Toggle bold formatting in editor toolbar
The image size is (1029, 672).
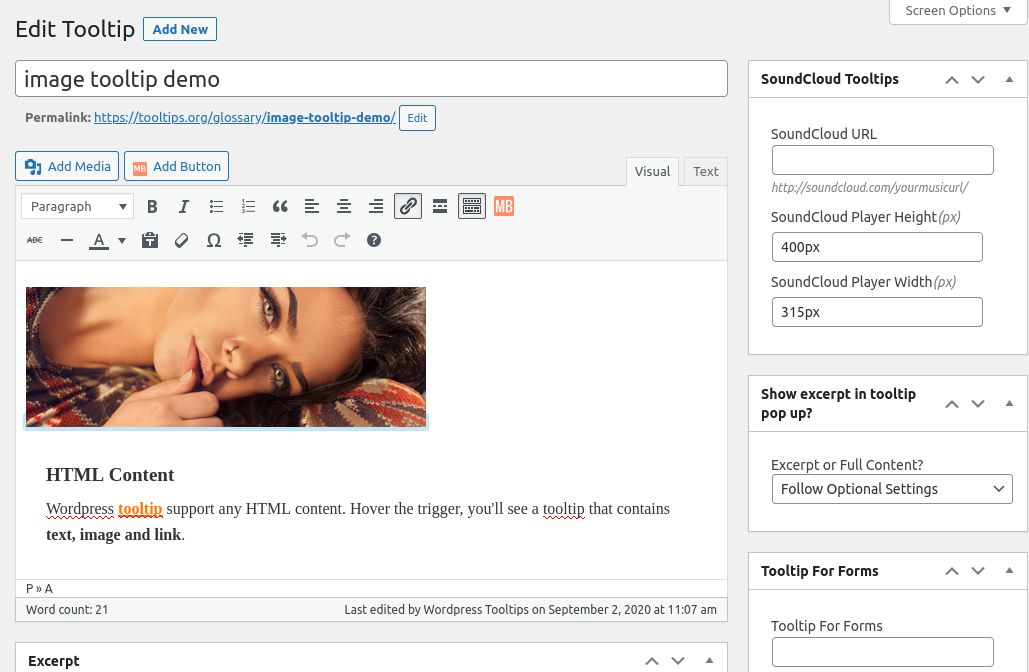[152, 207]
